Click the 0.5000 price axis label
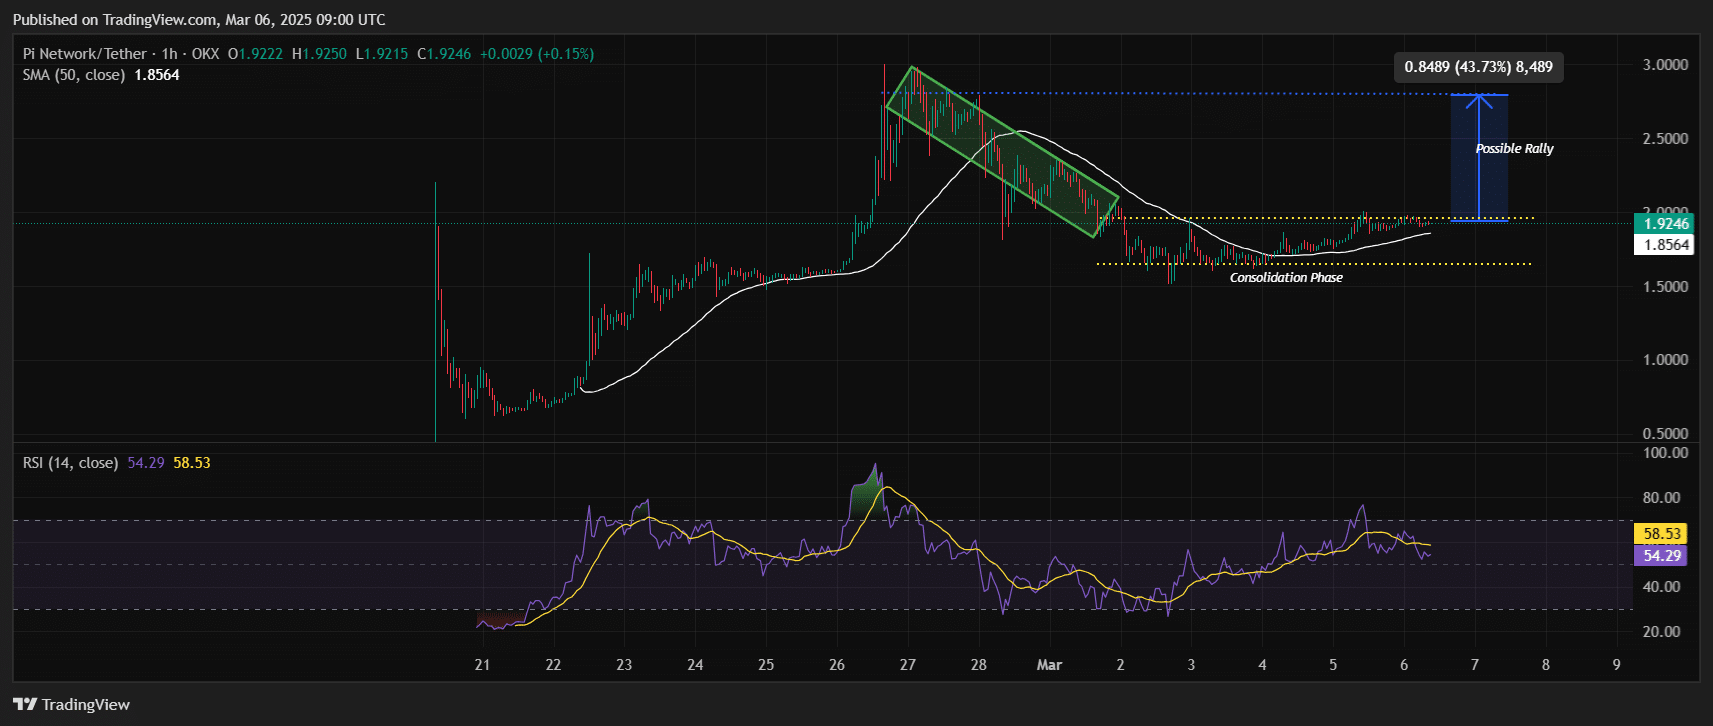 [x=1665, y=434]
